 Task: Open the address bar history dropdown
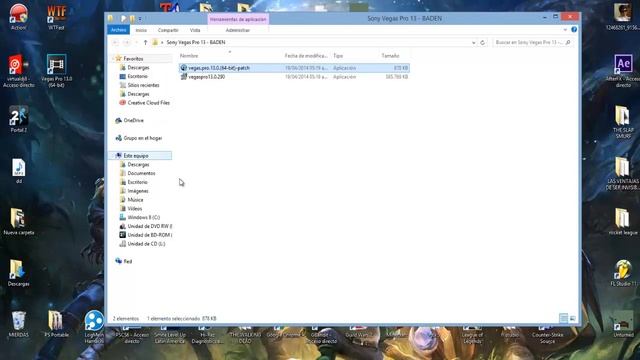coord(473,42)
